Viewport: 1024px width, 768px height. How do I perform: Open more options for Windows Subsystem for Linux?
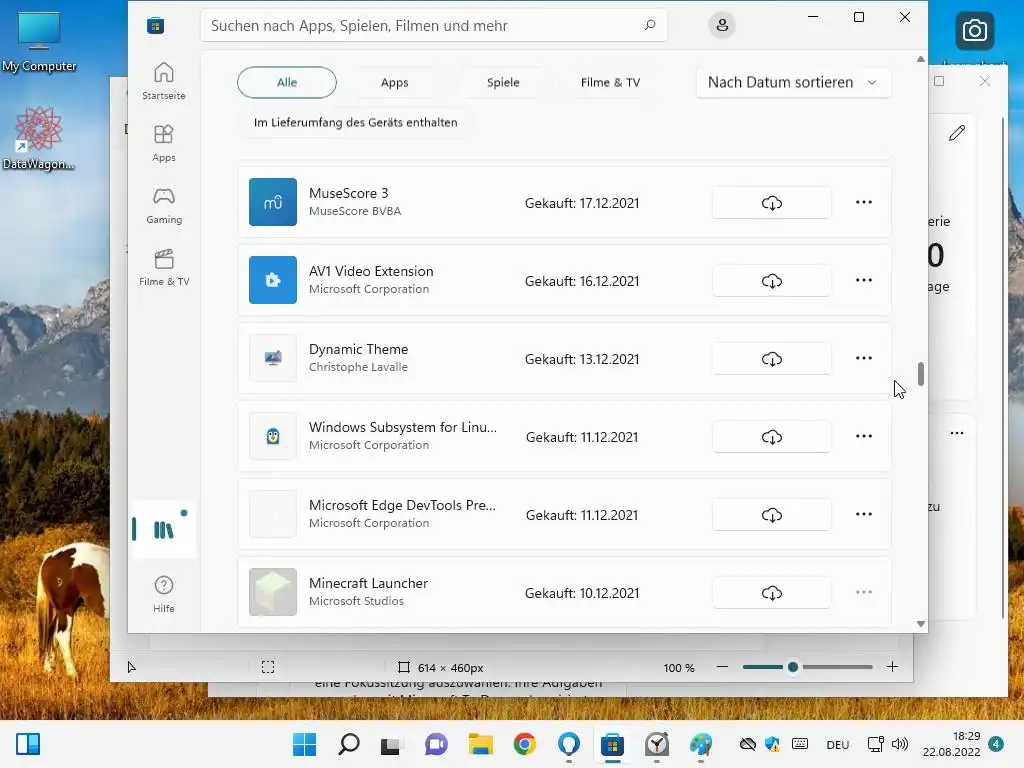tap(863, 436)
